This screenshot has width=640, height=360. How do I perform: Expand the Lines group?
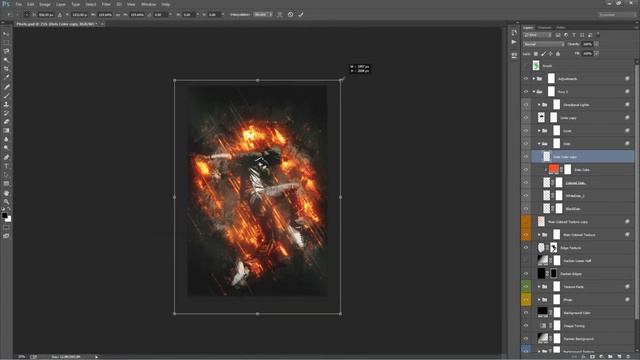539,131
